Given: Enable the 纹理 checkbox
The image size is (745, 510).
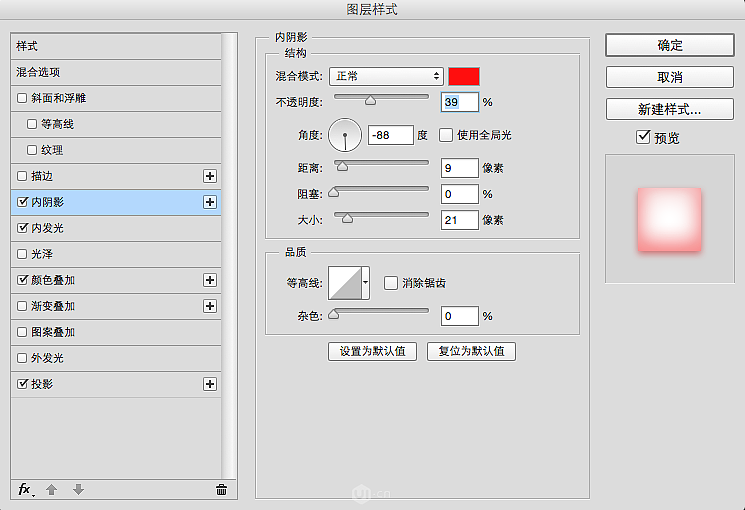Looking at the screenshot, I should tap(32, 150).
